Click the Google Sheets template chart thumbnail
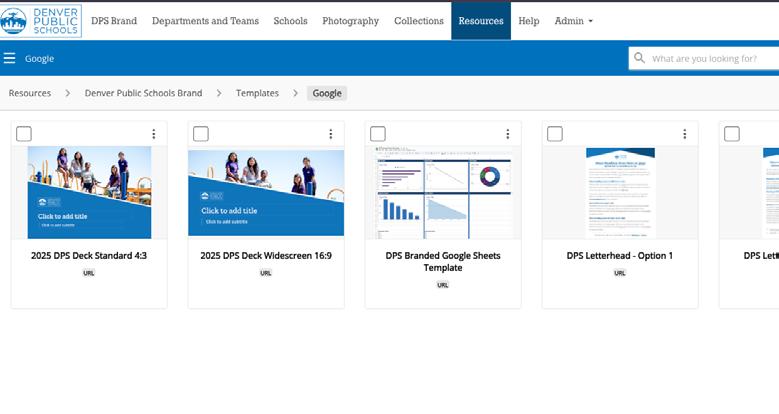 443,192
